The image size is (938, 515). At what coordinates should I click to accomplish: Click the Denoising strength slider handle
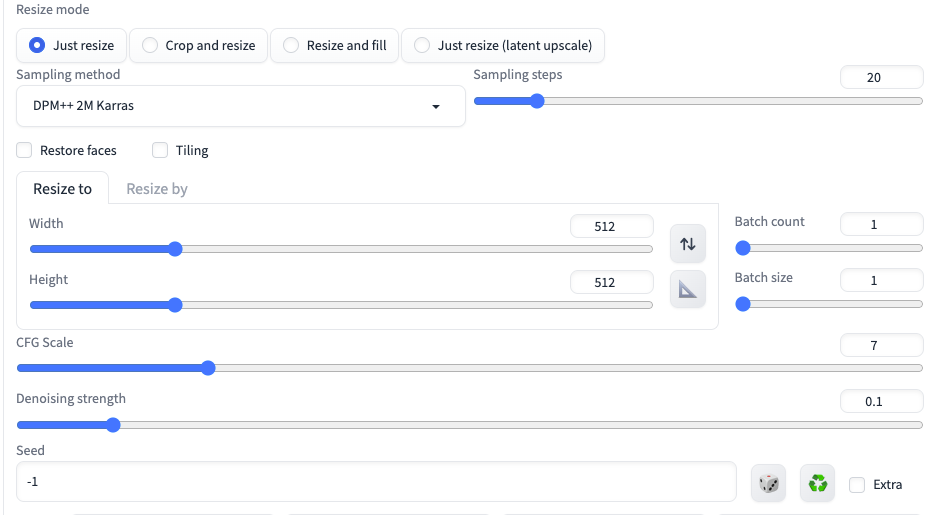(113, 425)
